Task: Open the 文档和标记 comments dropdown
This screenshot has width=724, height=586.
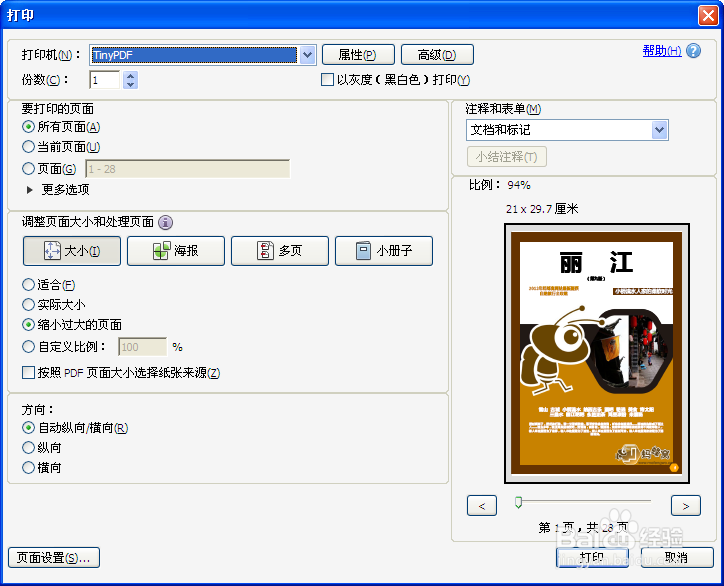Action: 567,130
